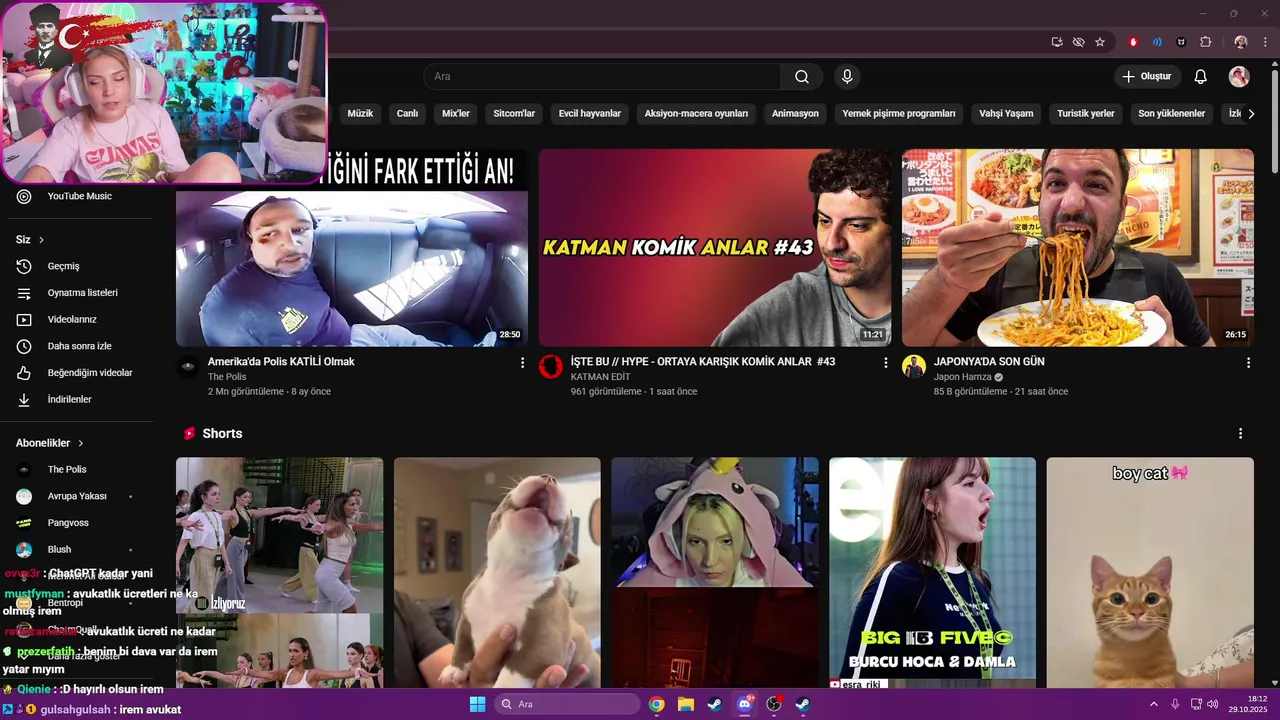This screenshot has width=1280, height=720.
Task: Click the Japon Hamza channel avatar
Action: 914,367
